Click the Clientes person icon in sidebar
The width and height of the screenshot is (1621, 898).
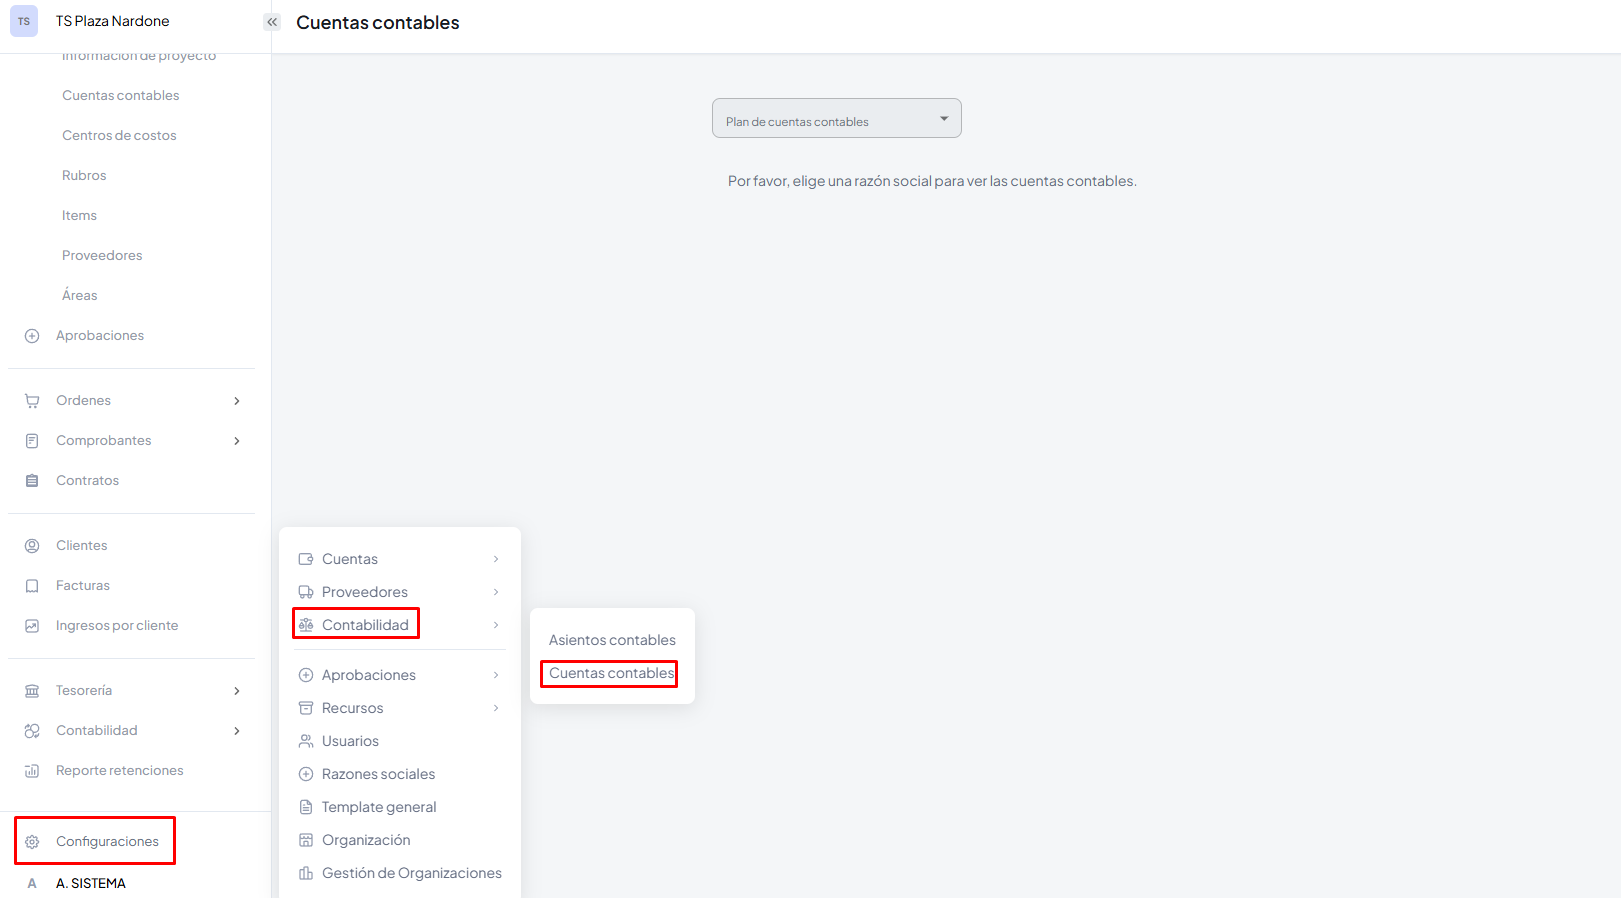click(x=32, y=546)
